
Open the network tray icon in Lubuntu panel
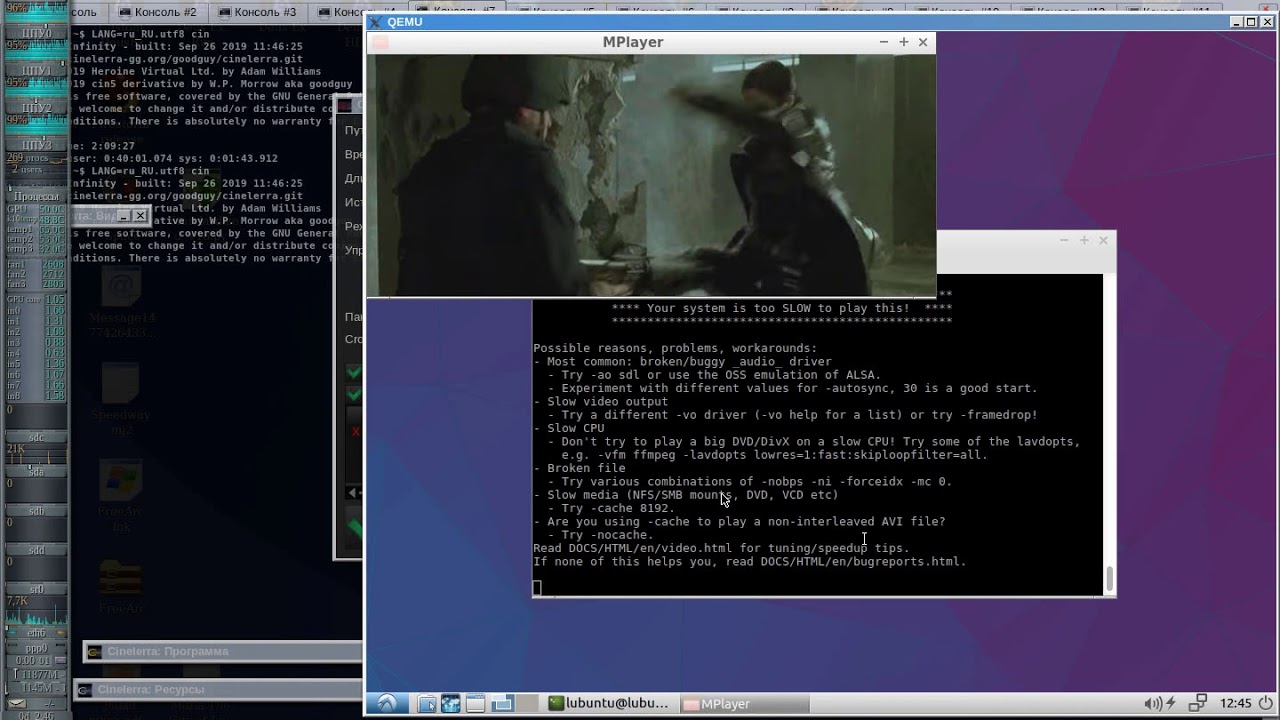tap(1197, 703)
